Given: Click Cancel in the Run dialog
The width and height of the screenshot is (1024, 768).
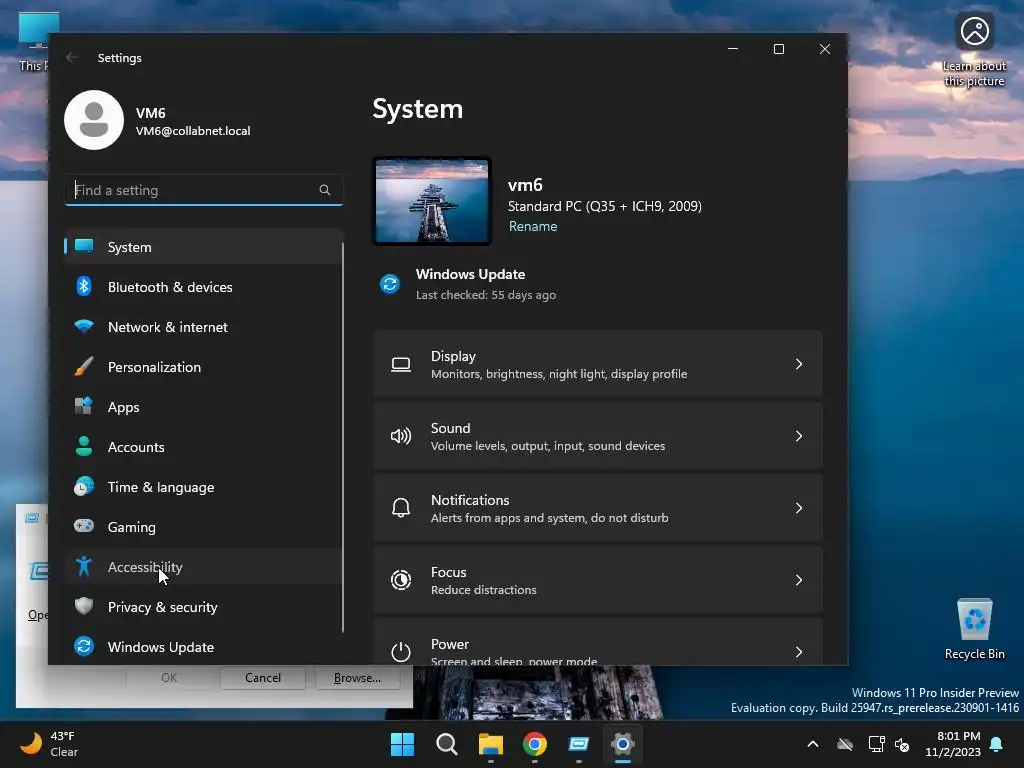Looking at the screenshot, I should click(263, 678).
